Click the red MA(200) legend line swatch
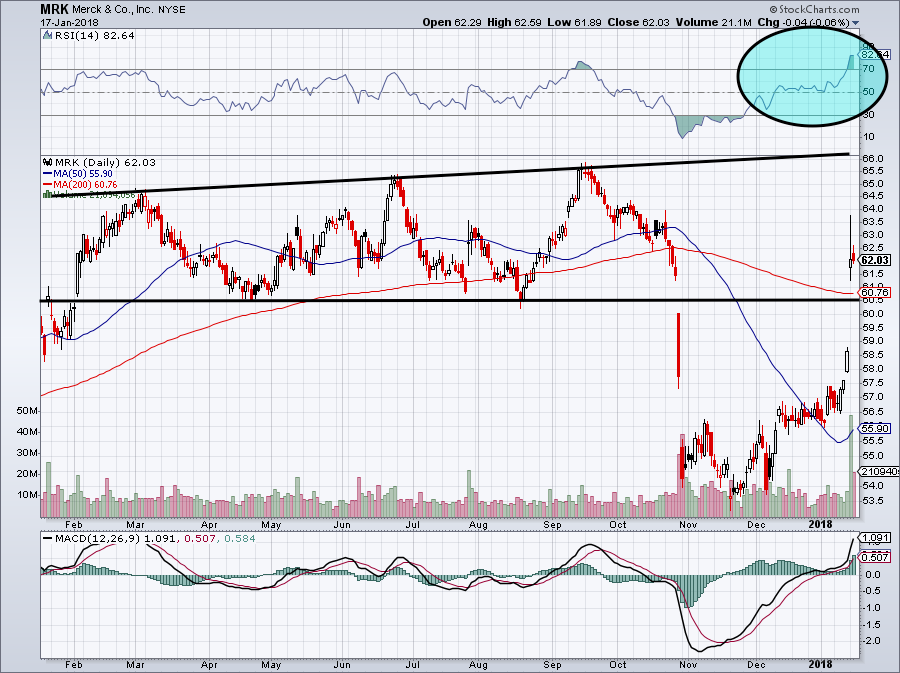The height and width of the screenshot is (673, 900). (x=47, y=184)
